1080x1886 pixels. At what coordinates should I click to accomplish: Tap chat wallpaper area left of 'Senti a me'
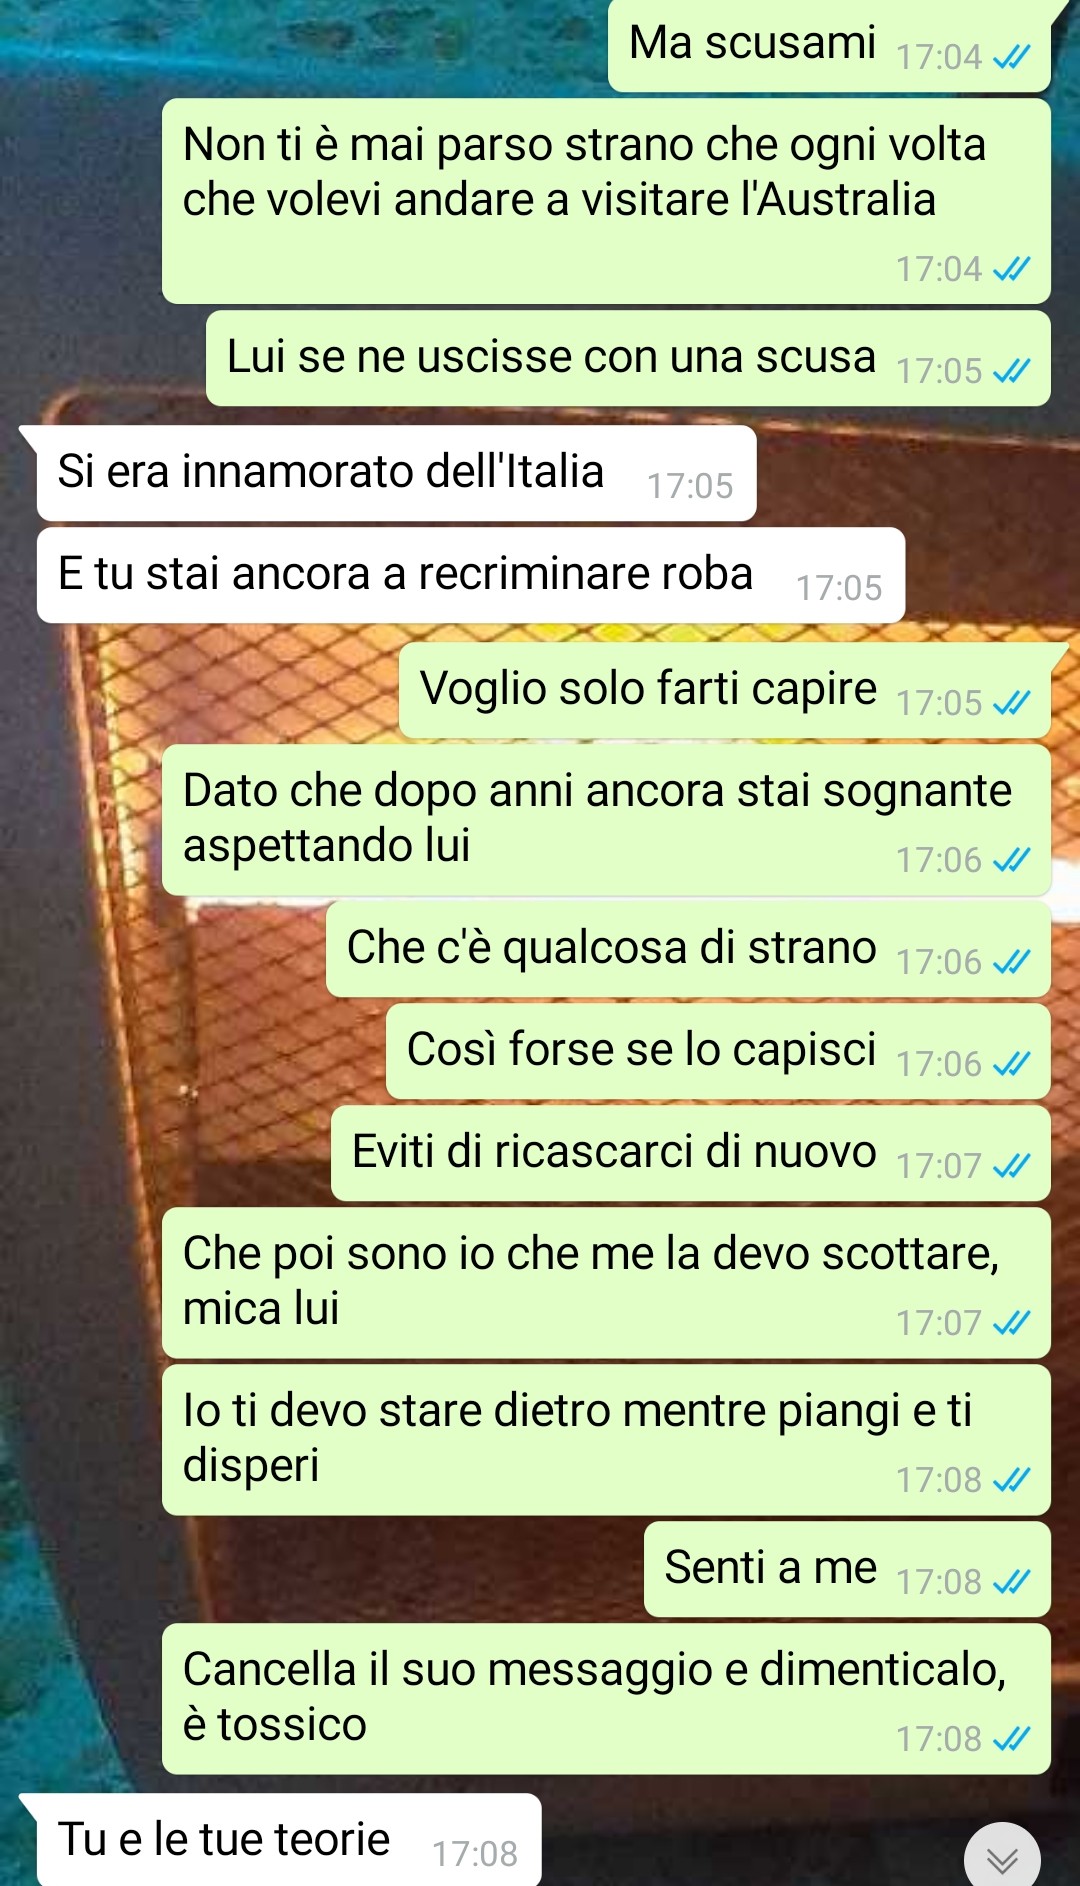(x=320, y=1569)
